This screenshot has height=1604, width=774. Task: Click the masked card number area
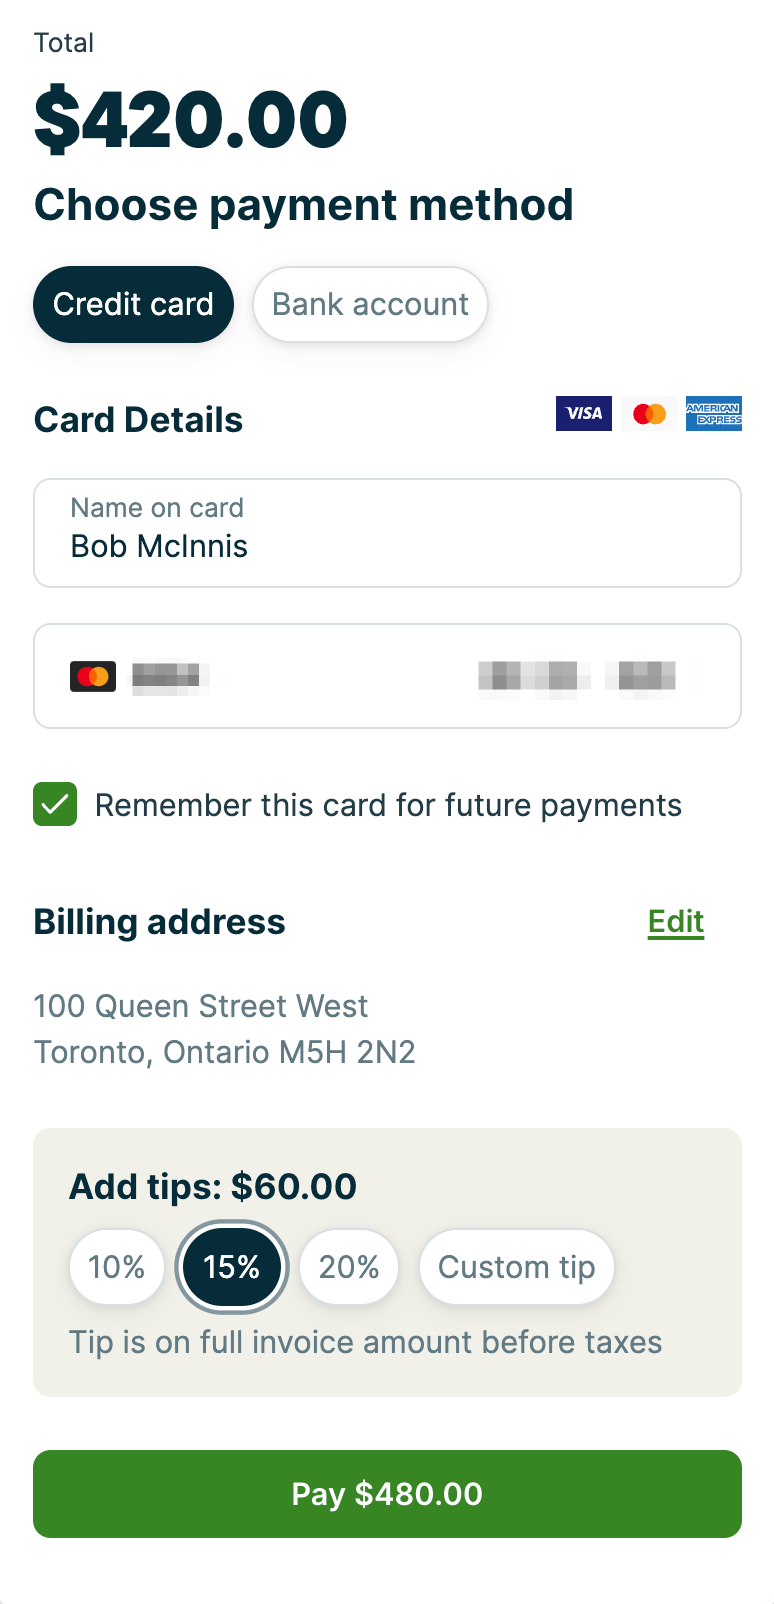point(168,676)
